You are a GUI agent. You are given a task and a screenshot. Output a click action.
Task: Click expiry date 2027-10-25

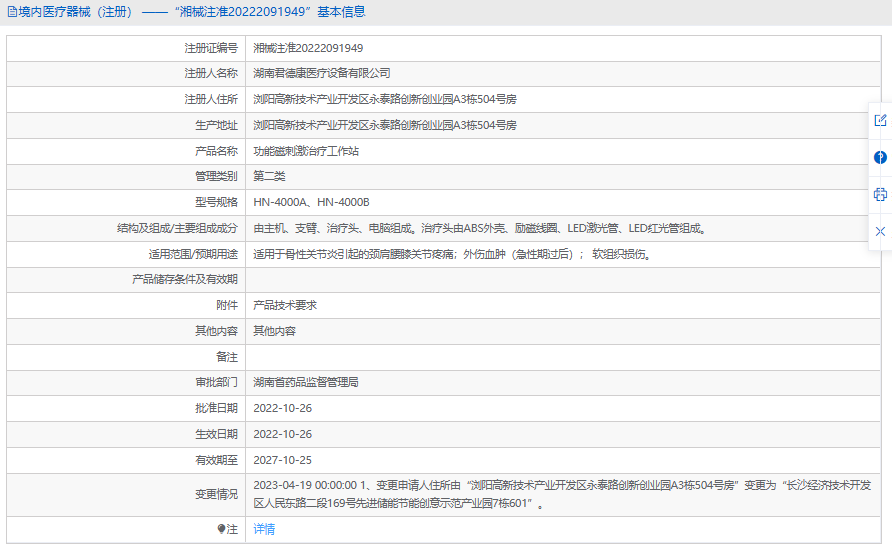283,460
